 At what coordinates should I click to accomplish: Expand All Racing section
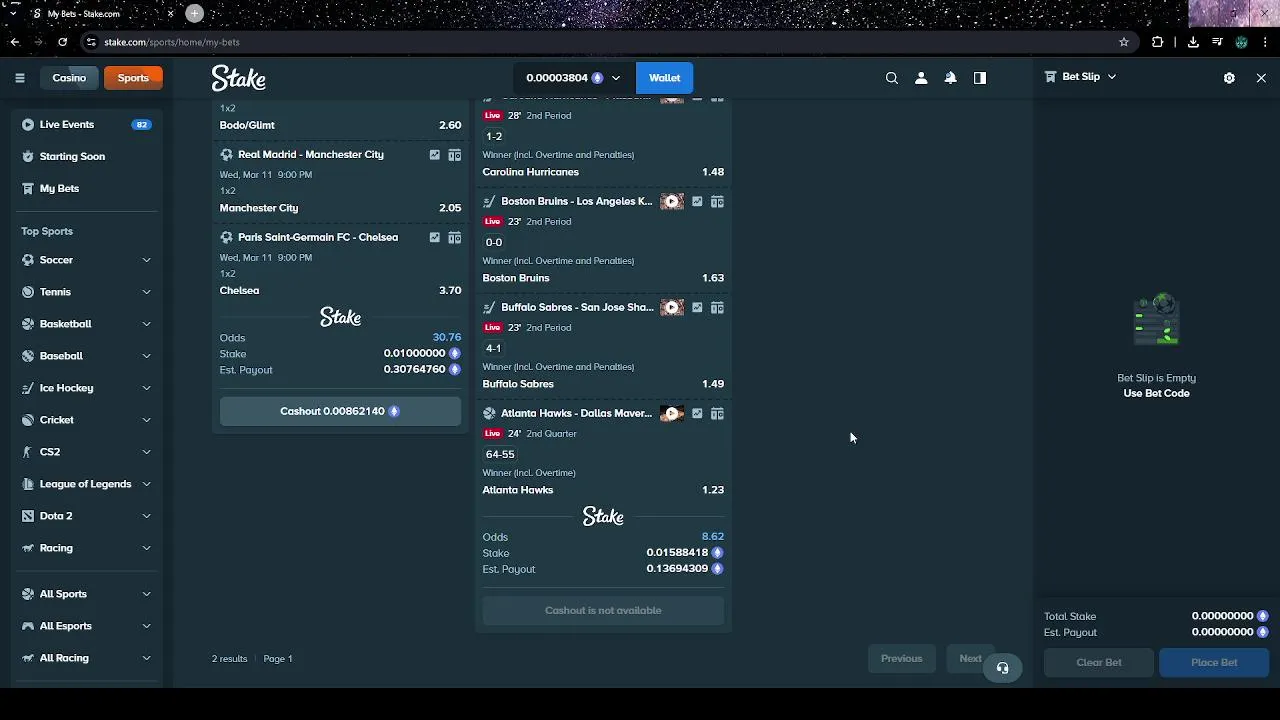point(146,658)
